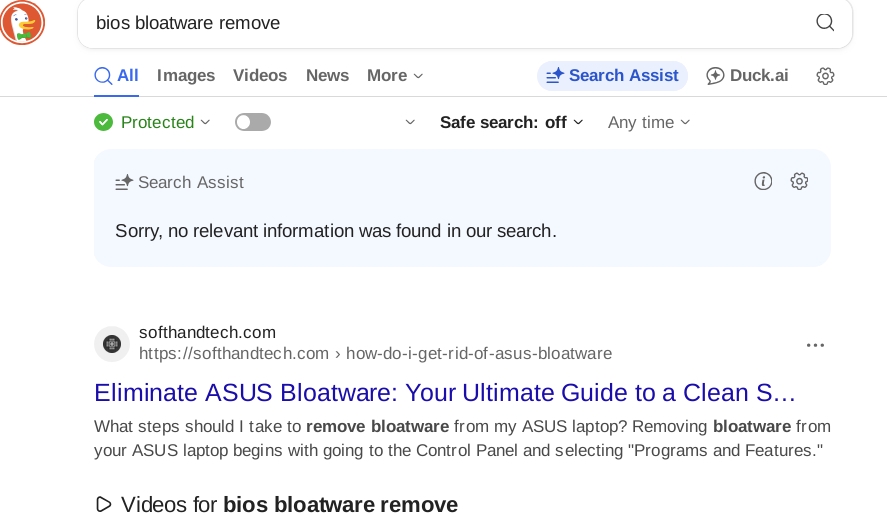Click the Search Assist info icon
This screenshot has width=887, height=521.
pos(763,181)
